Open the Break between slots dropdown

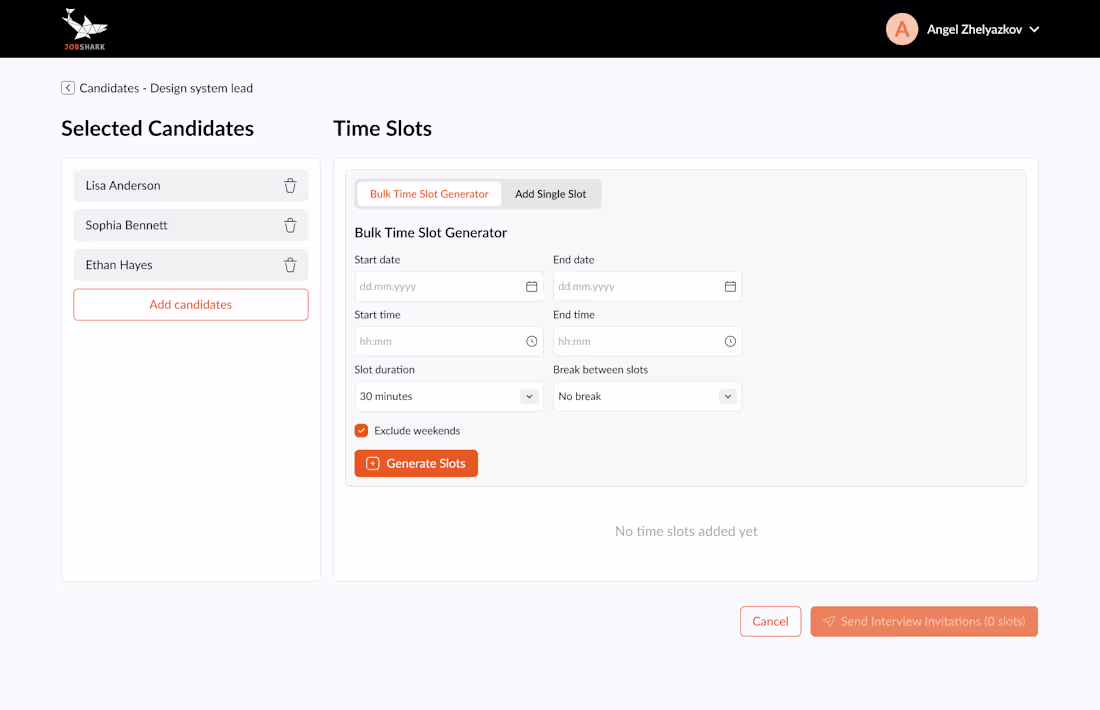727,397
